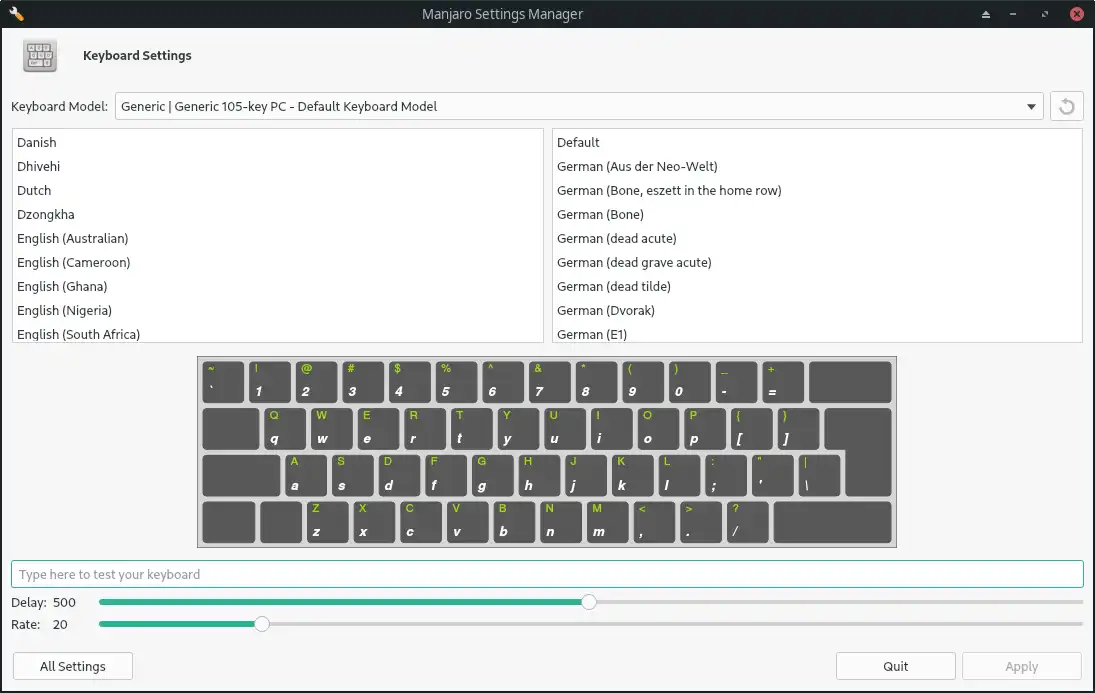Select German (E1) variant
Screen dimensions: 1095x693
click(x=817, y=333)
